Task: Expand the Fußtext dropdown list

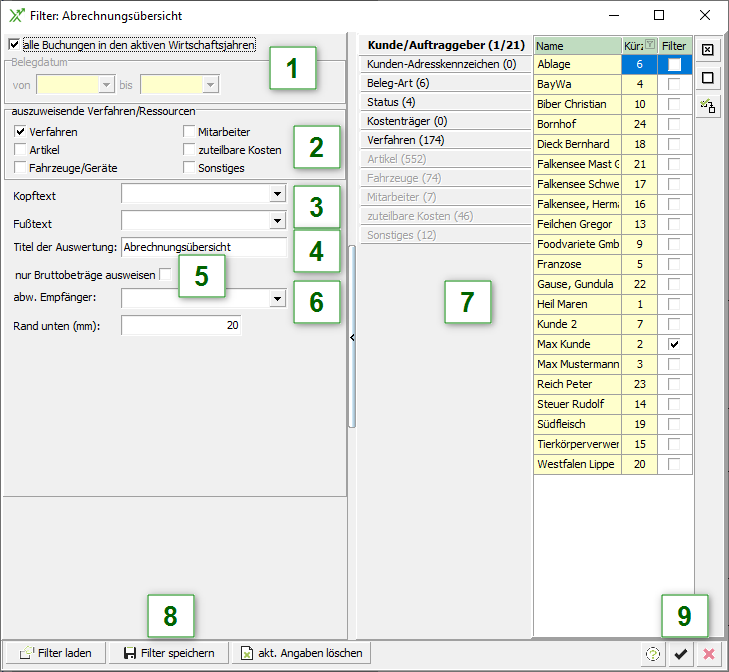Action: pyautogui.click(x=277, y=220)
